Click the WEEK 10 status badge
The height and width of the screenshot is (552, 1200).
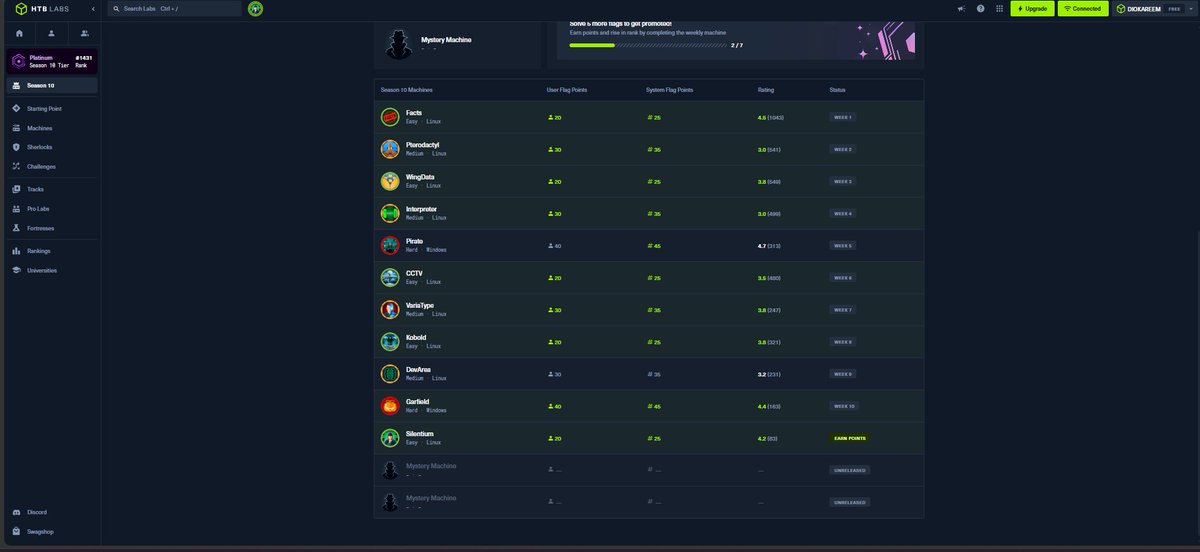pos(844,406)
